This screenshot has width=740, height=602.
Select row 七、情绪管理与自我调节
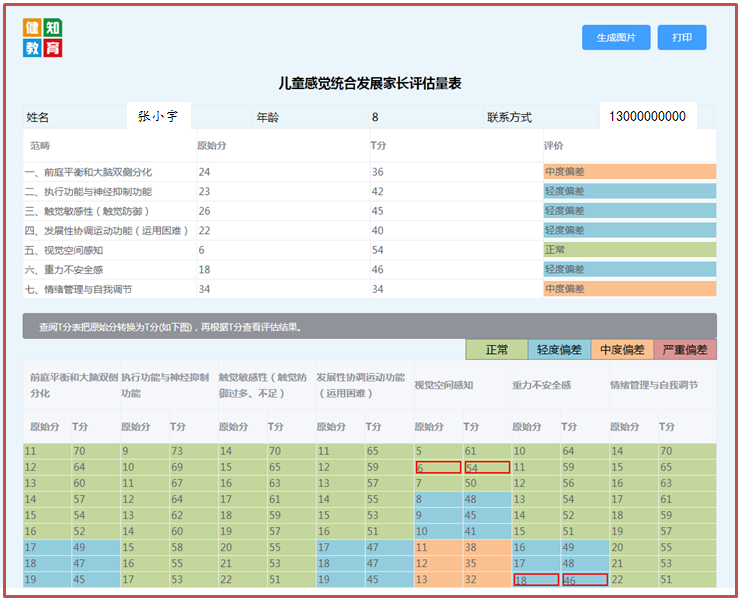[370, 289]
